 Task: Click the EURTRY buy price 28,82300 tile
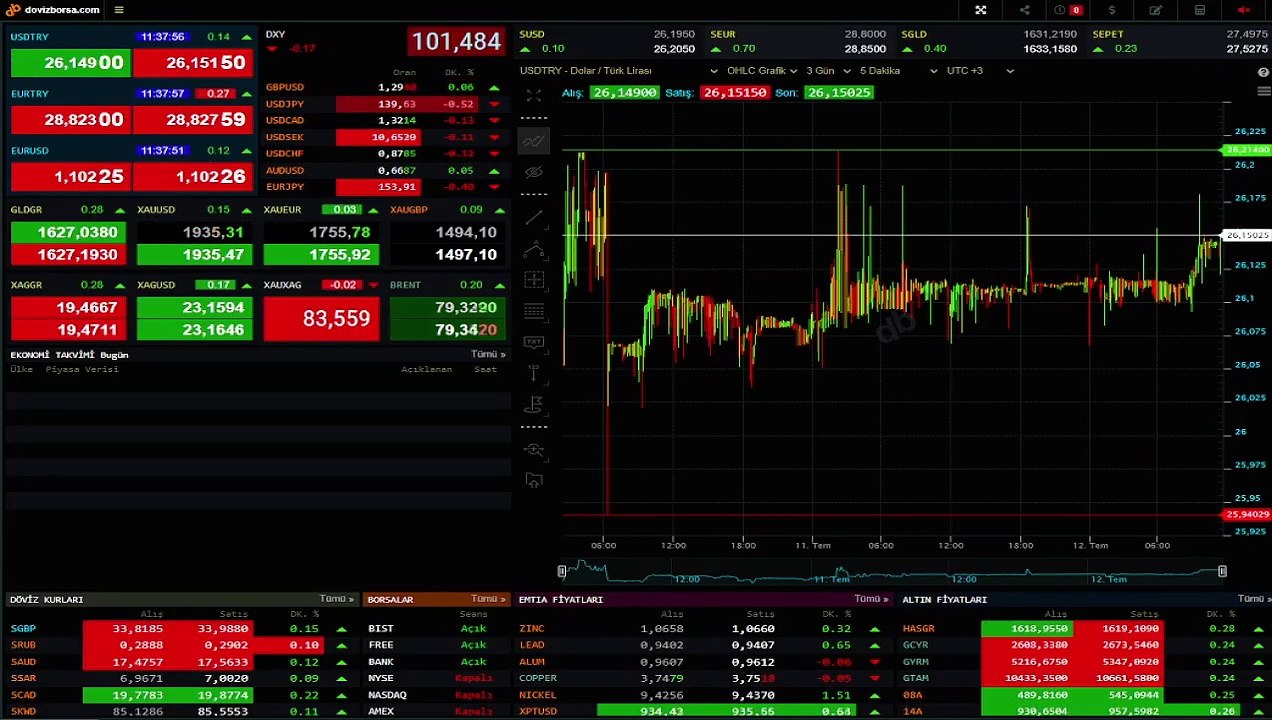click(70, 120)
